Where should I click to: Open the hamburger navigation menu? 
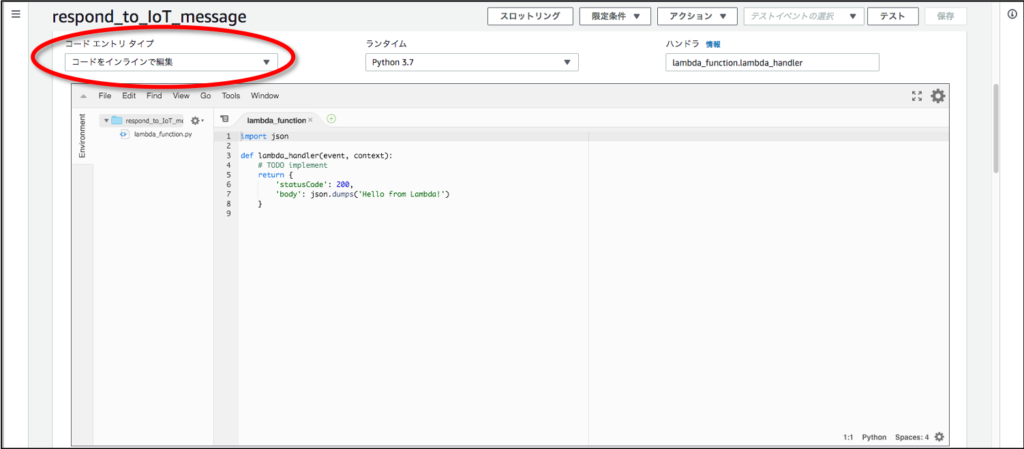15,15
